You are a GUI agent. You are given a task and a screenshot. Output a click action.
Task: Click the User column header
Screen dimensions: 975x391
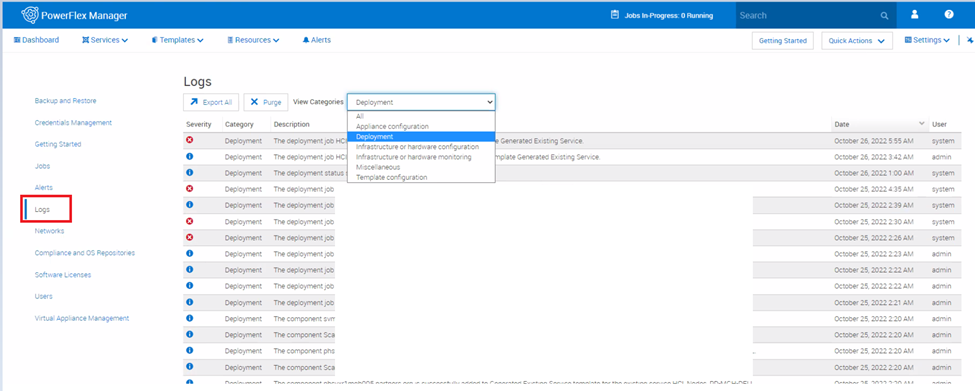(x=940, y=124)
